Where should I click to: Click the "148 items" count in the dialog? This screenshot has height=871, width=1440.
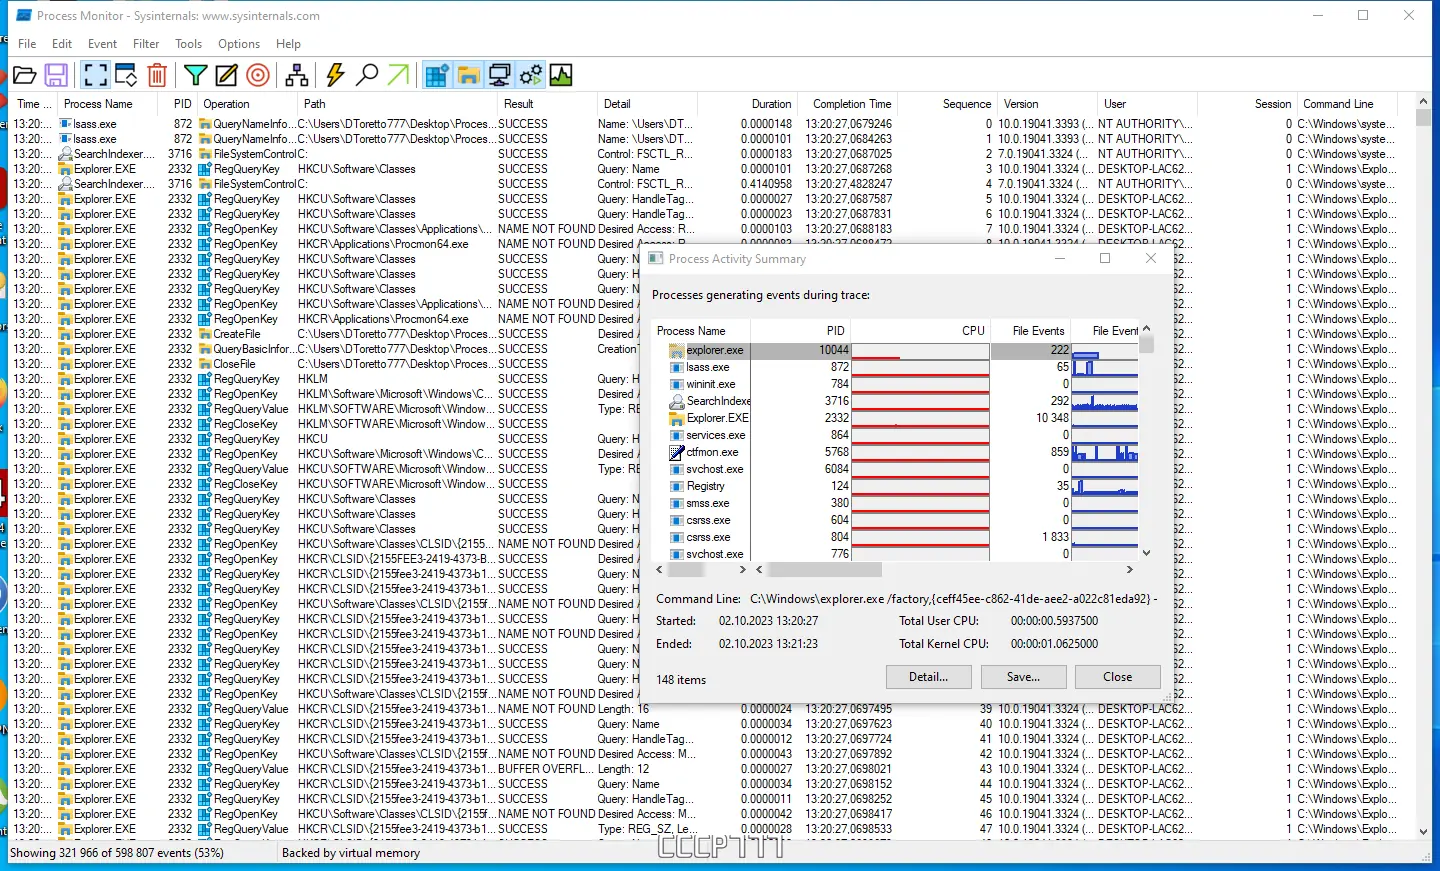(681, 680)
